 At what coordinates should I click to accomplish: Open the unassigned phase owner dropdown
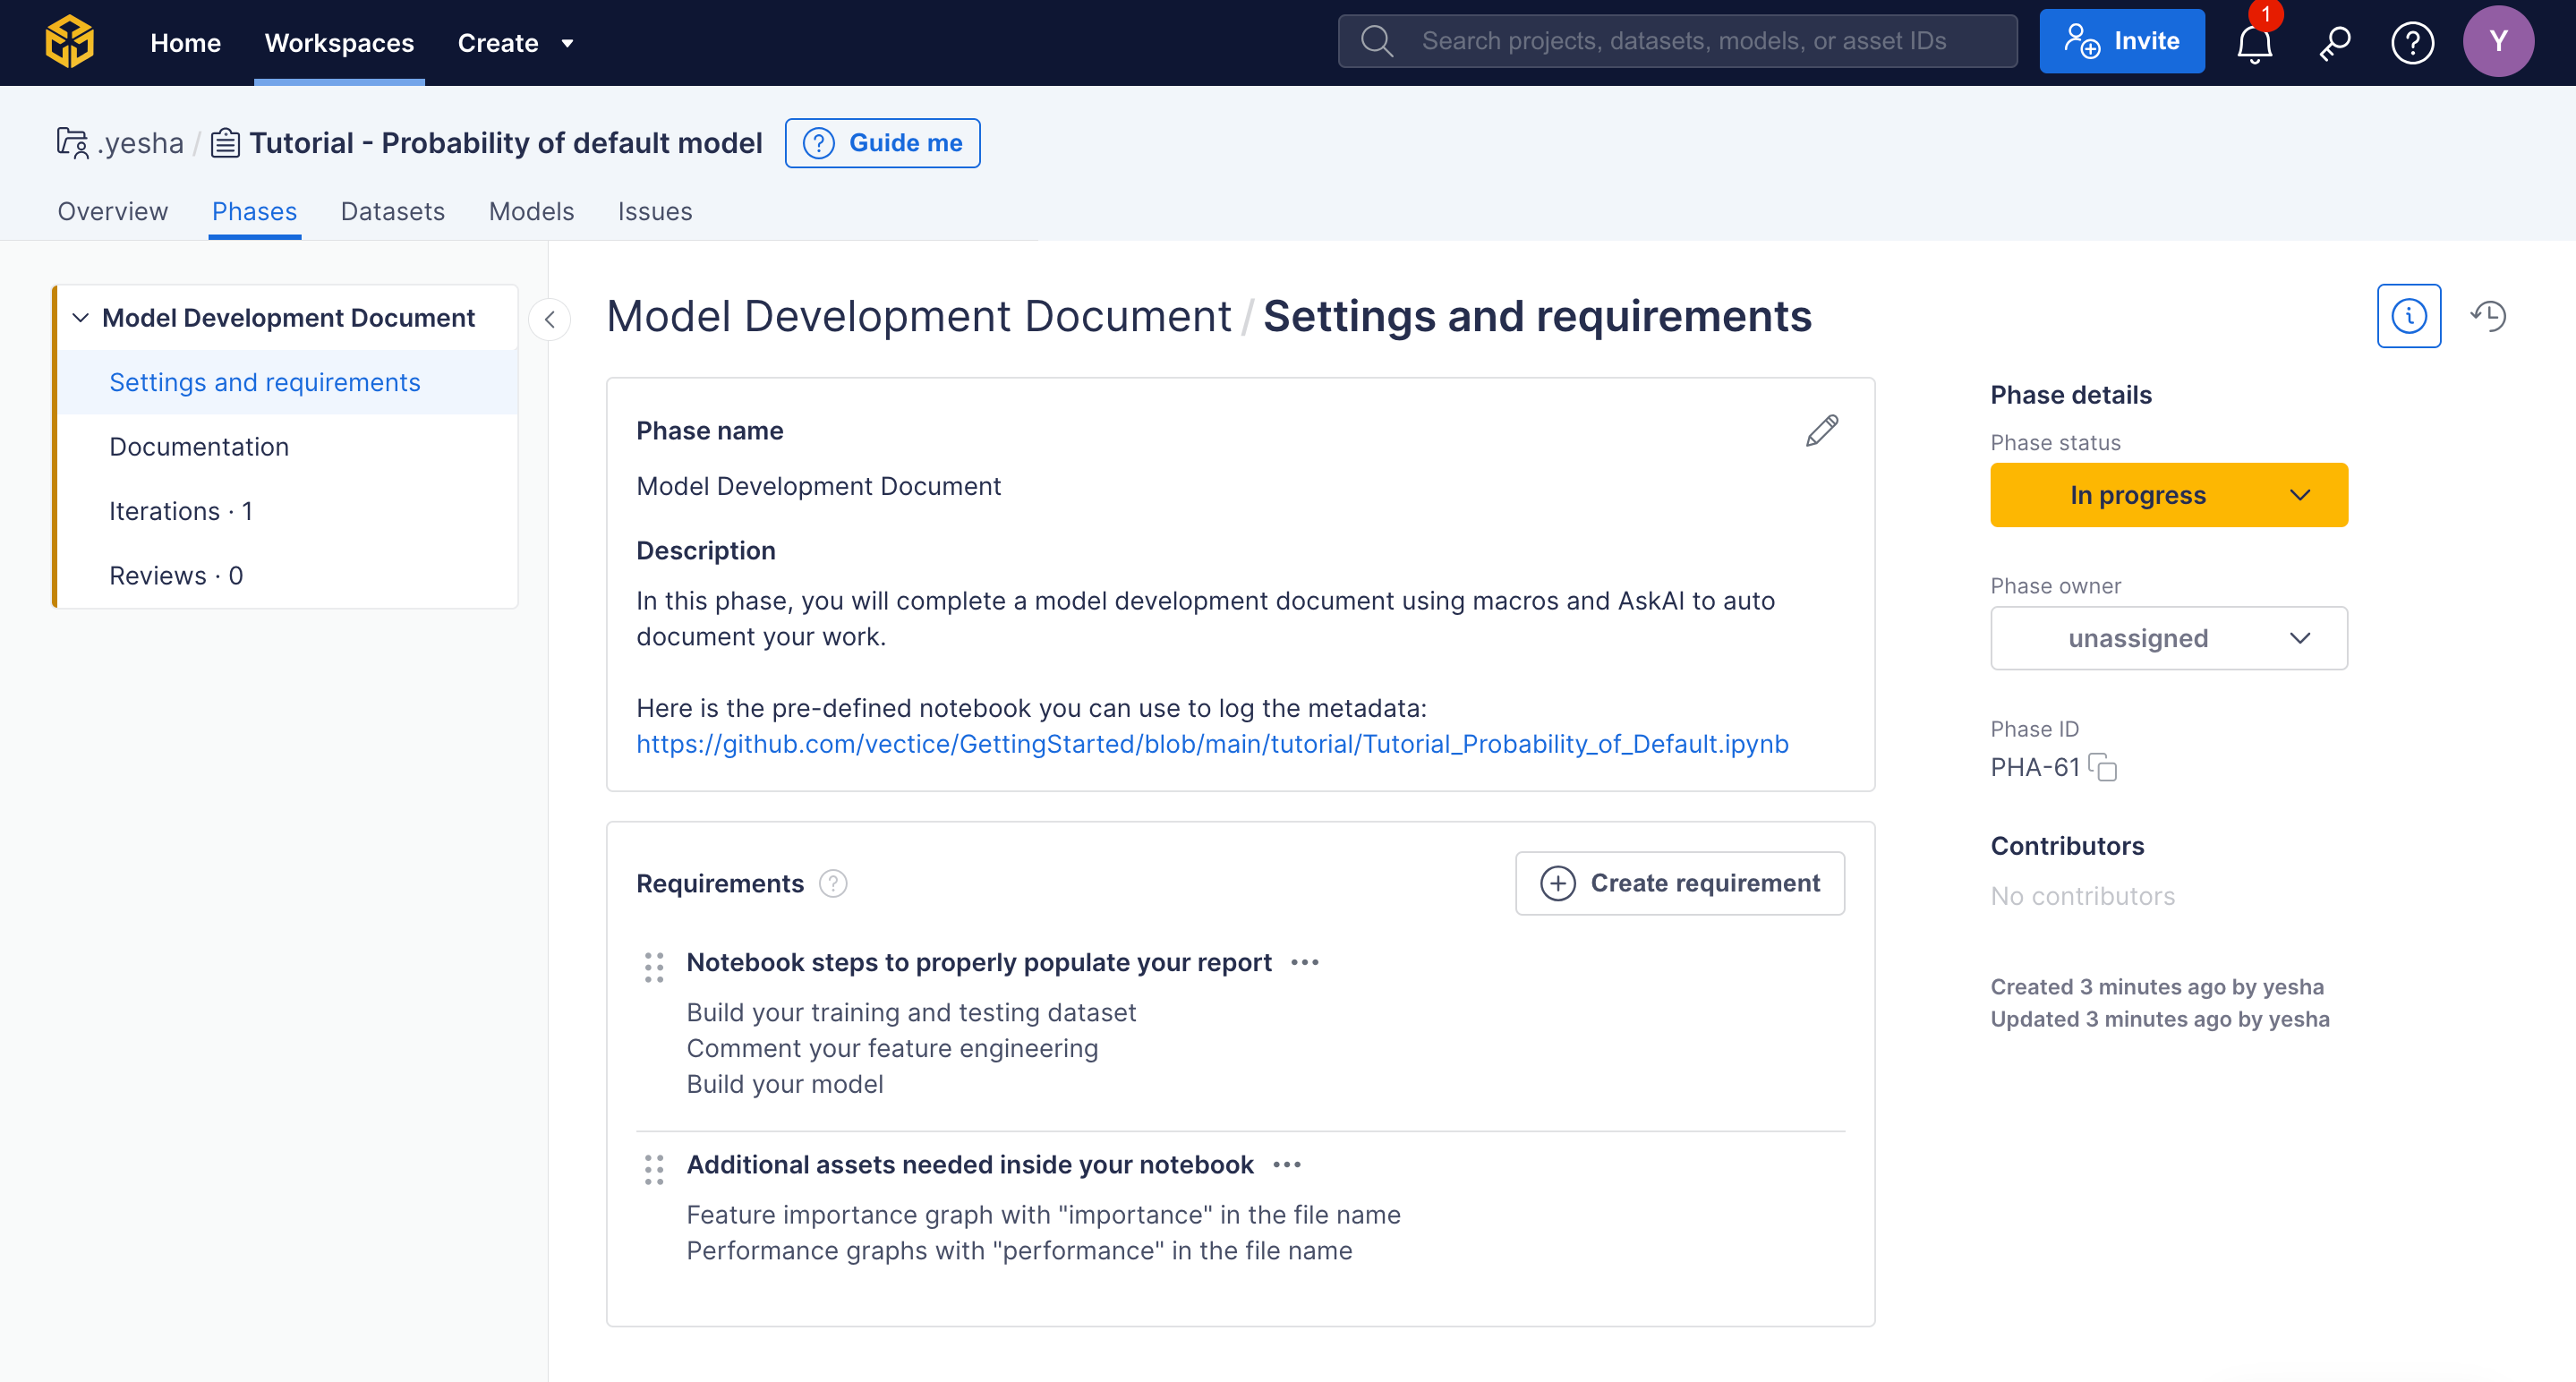(x=2168, y=638)
